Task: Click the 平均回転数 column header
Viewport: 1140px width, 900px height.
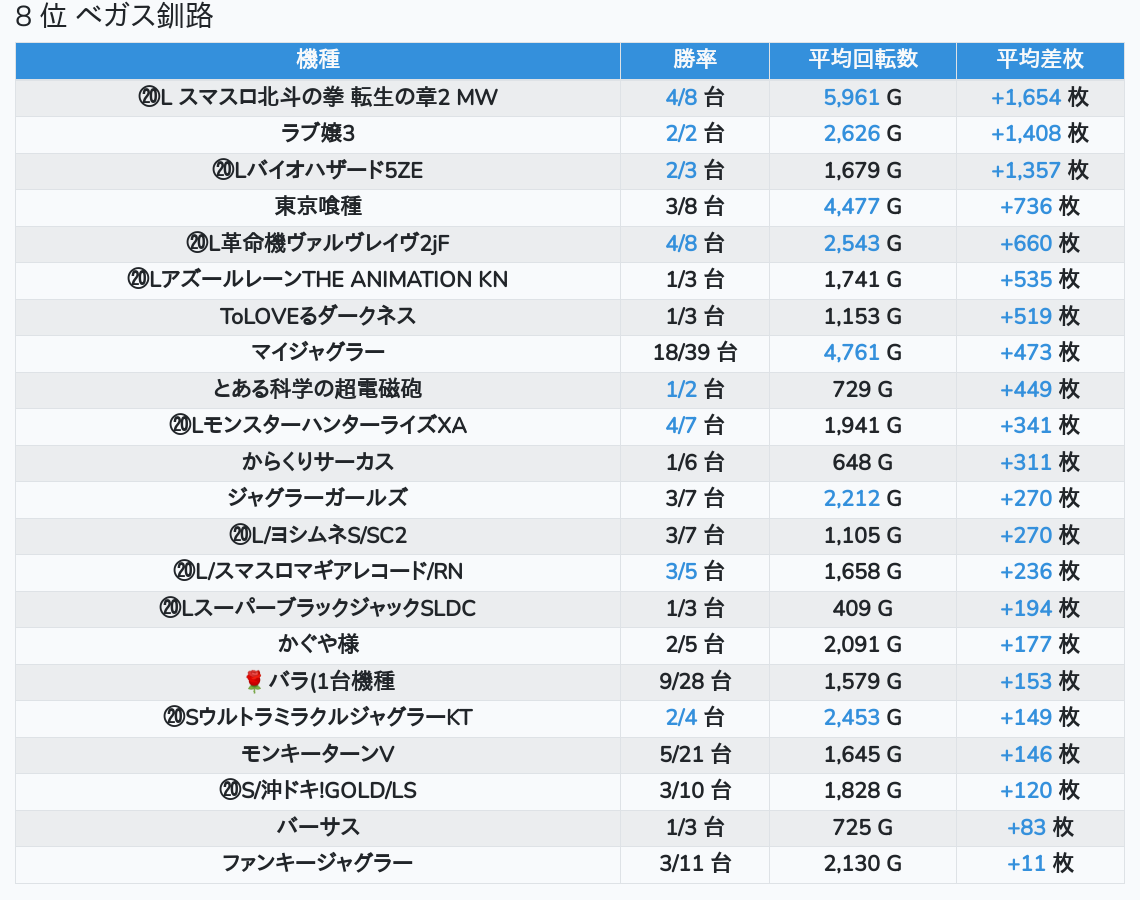Action: (x=862, y=60)
